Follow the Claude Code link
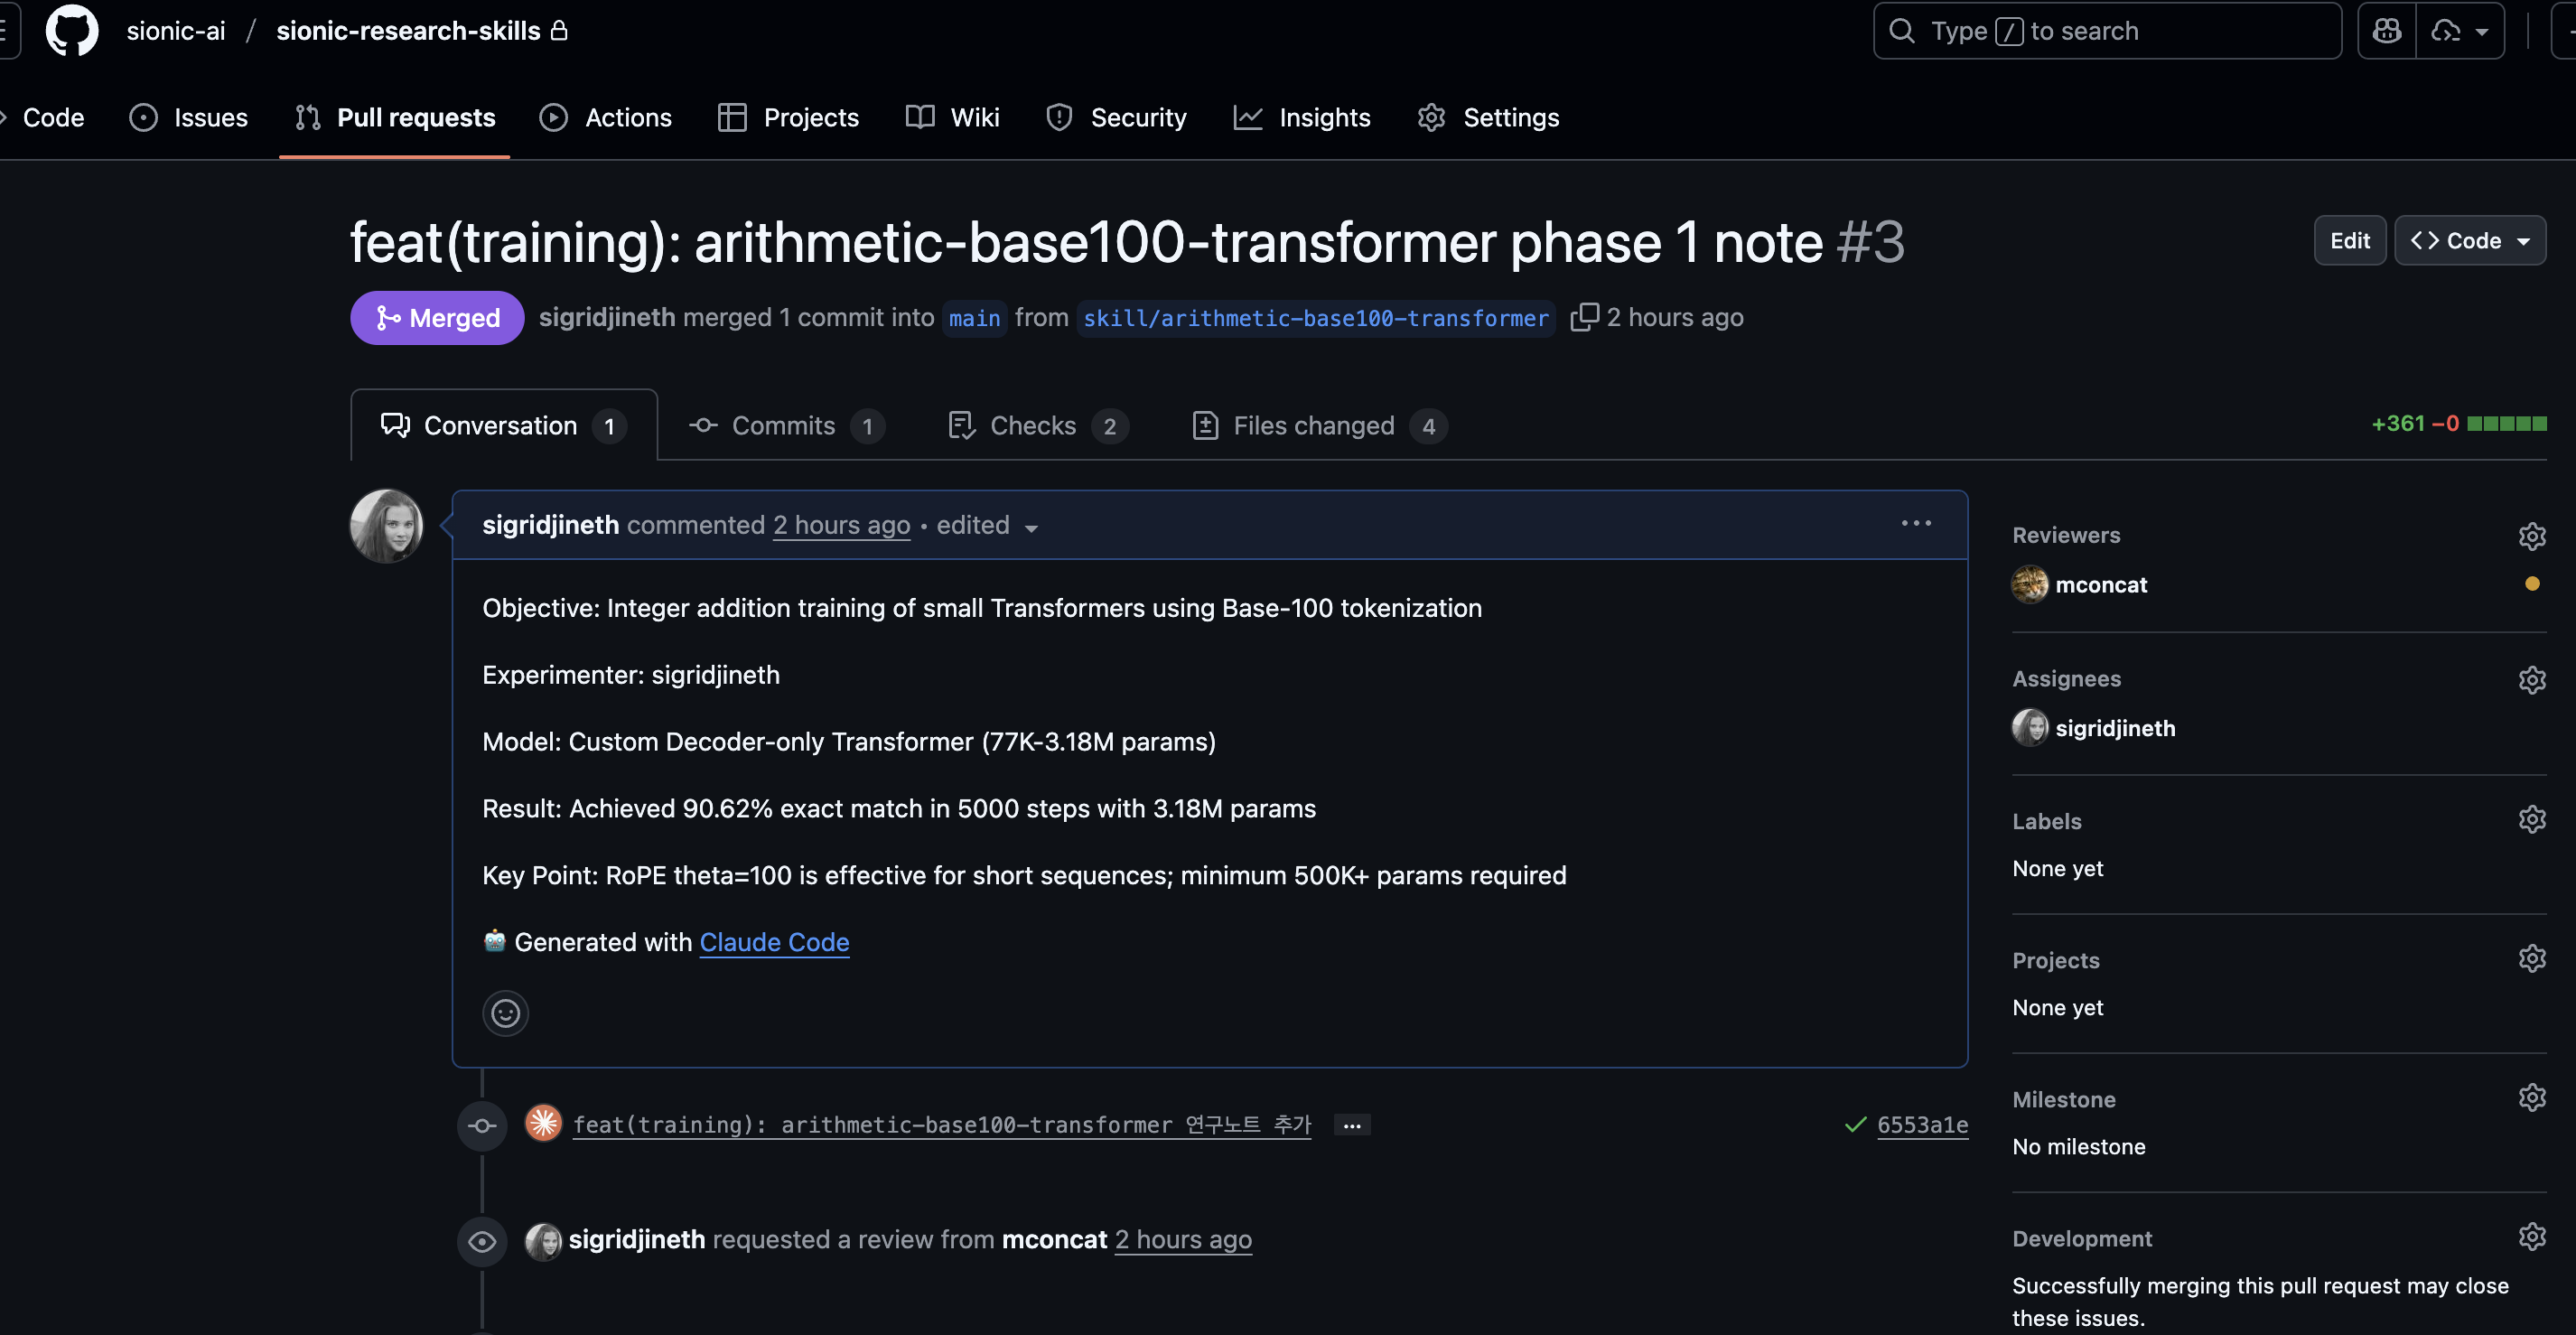This screenshot has width=2576, height=1335. click(774, 942)
